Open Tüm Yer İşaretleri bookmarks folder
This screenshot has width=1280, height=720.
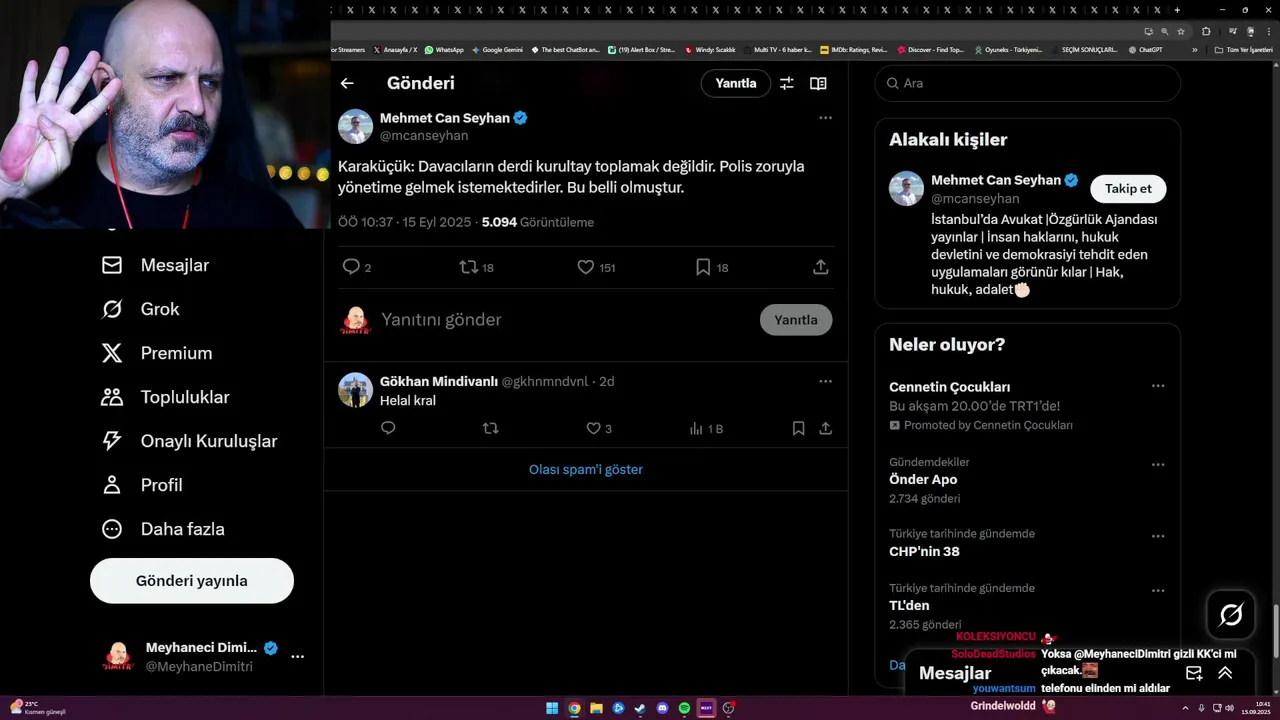(x=1244, y=49)
